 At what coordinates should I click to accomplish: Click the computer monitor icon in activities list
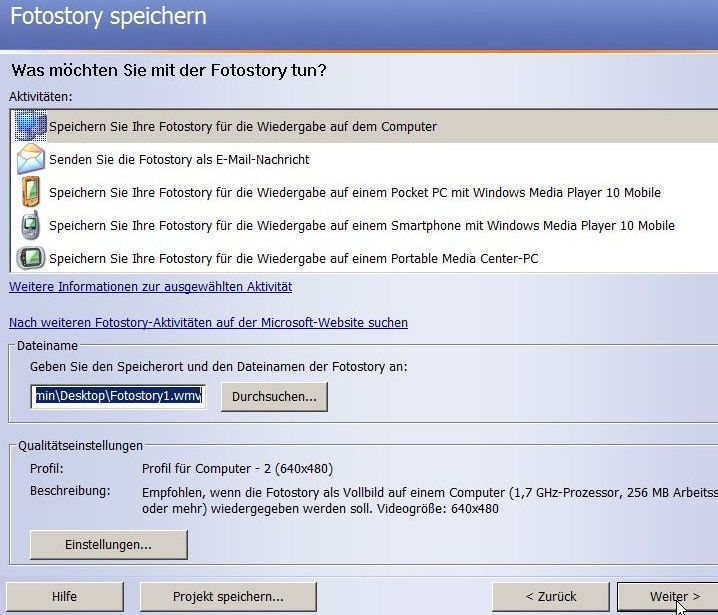[x=31, y=126]
